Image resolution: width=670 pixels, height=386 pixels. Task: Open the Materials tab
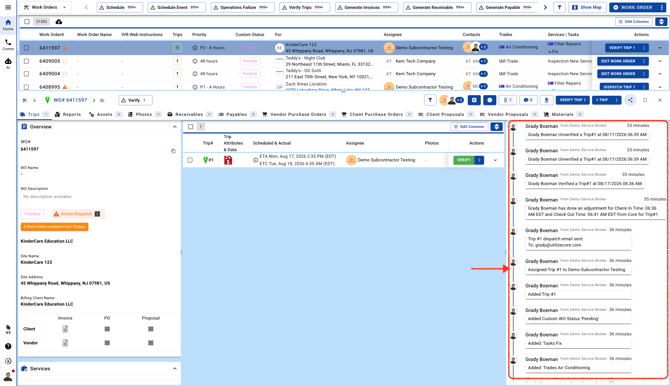coord(563,115)
